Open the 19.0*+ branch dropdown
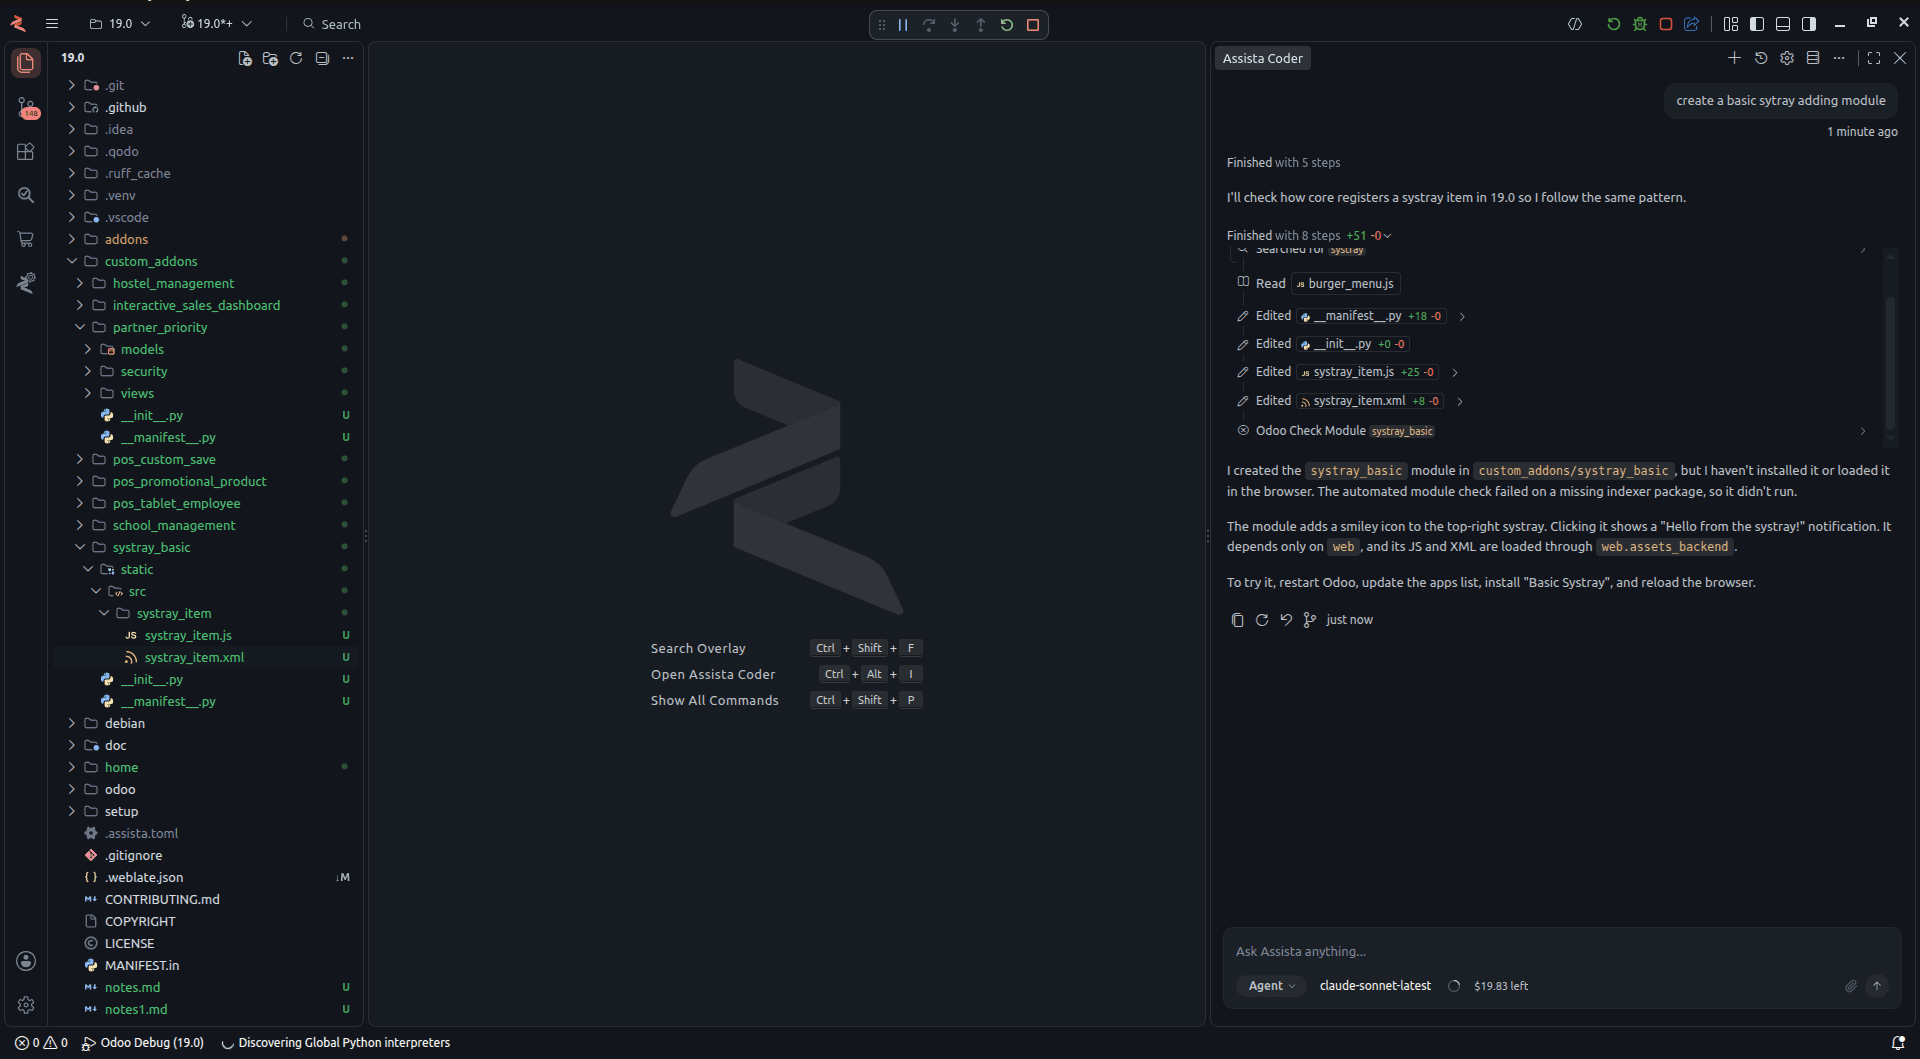Viewport: 1920px width, 1059px height. (x=217, y=24)
